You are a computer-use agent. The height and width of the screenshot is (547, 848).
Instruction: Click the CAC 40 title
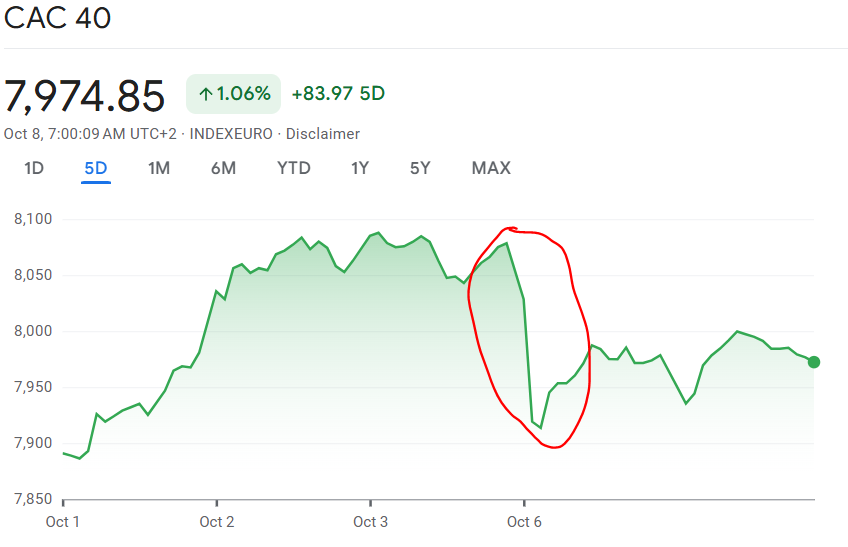(58, 18)
